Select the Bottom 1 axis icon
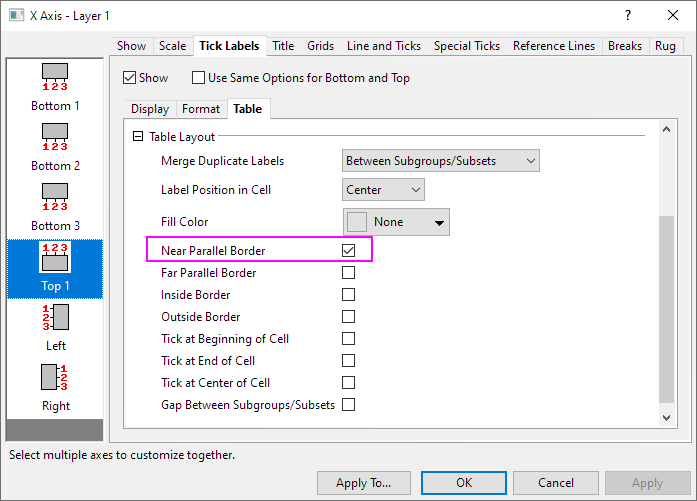Viewport: 697px width, 501px height. coord(55,77)
